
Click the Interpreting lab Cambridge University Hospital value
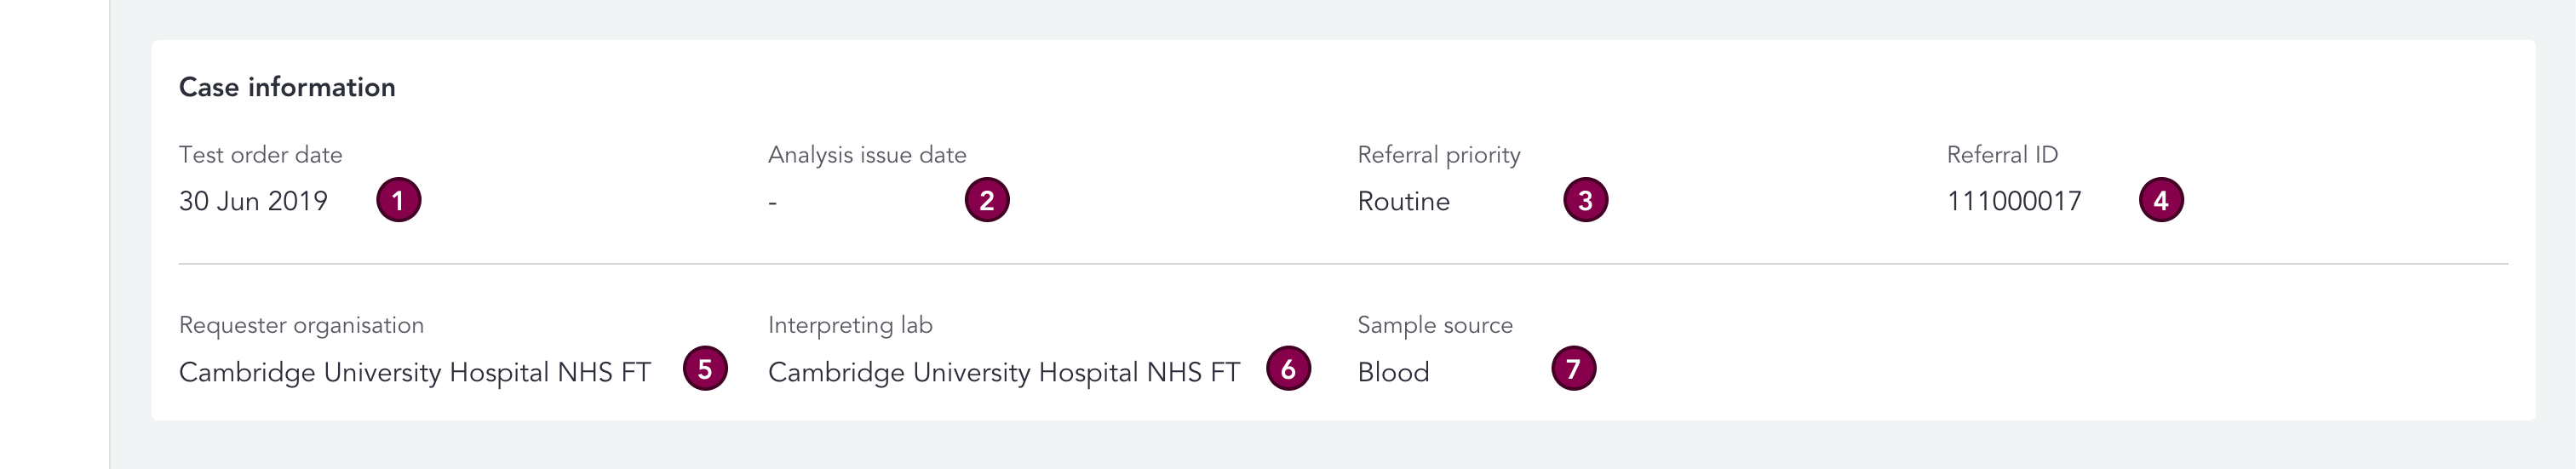click(1003, 372)
